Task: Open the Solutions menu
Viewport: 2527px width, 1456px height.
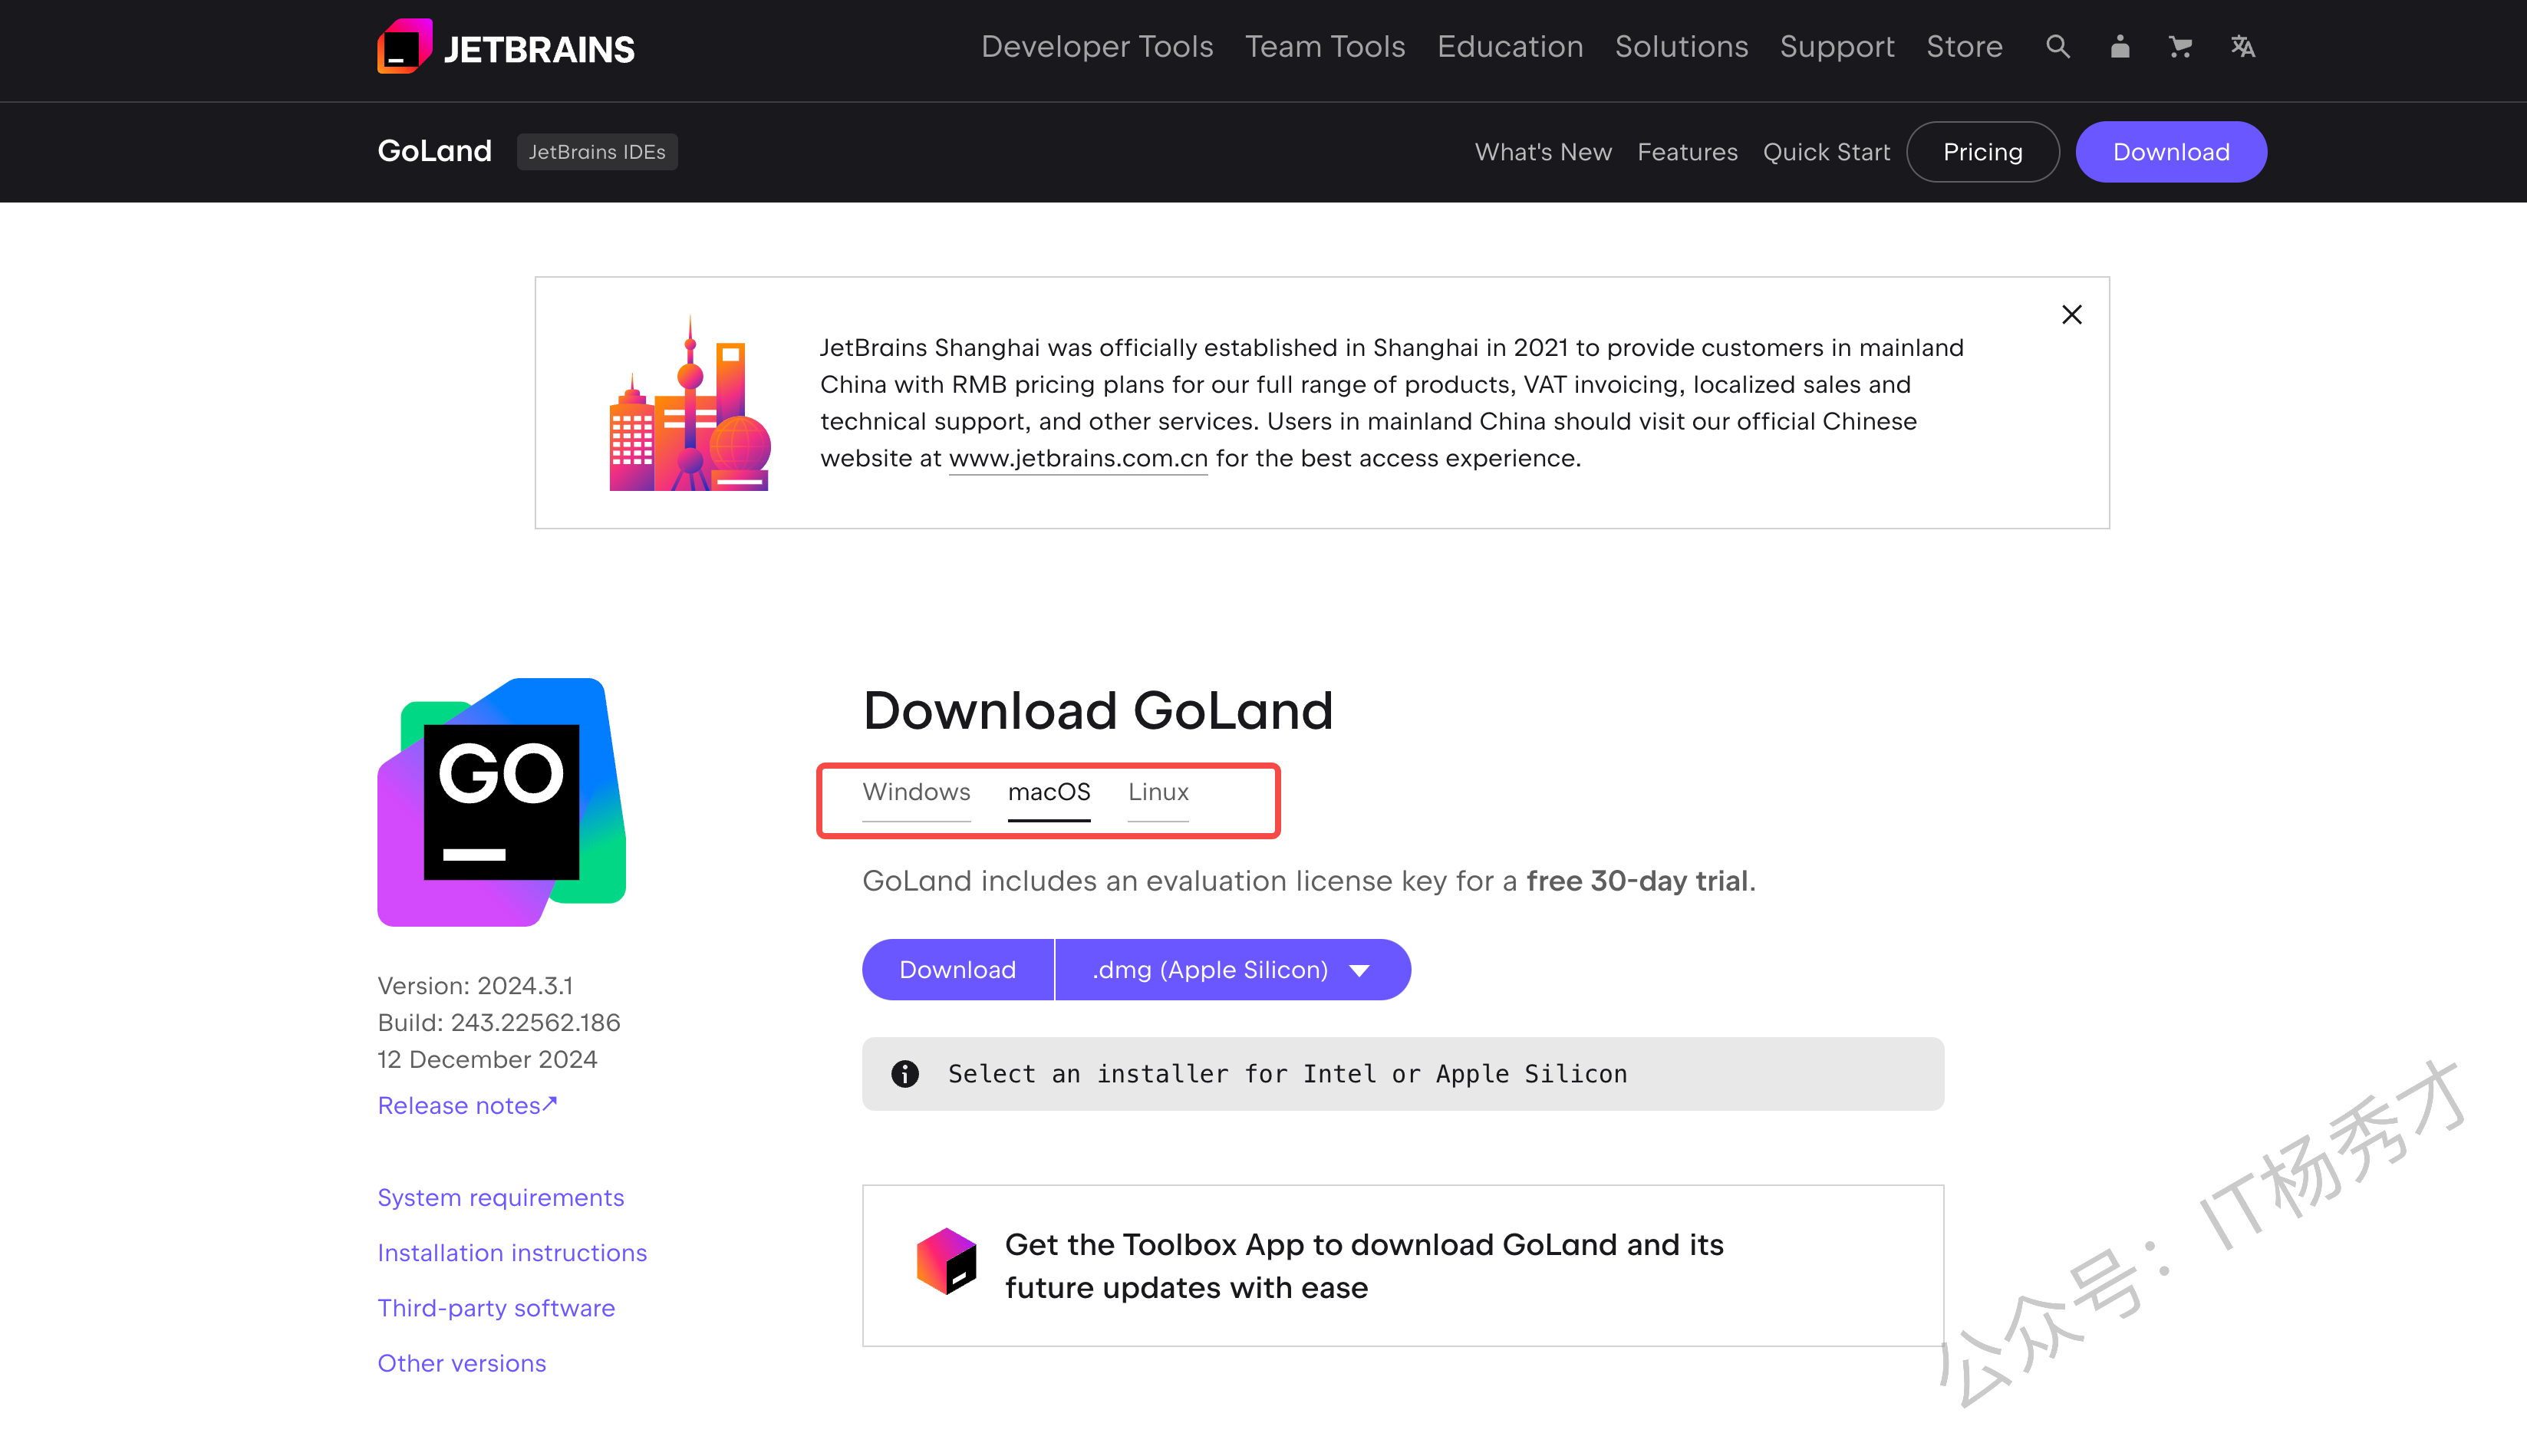Action: pyautogui.click(x=1681, y=47)
